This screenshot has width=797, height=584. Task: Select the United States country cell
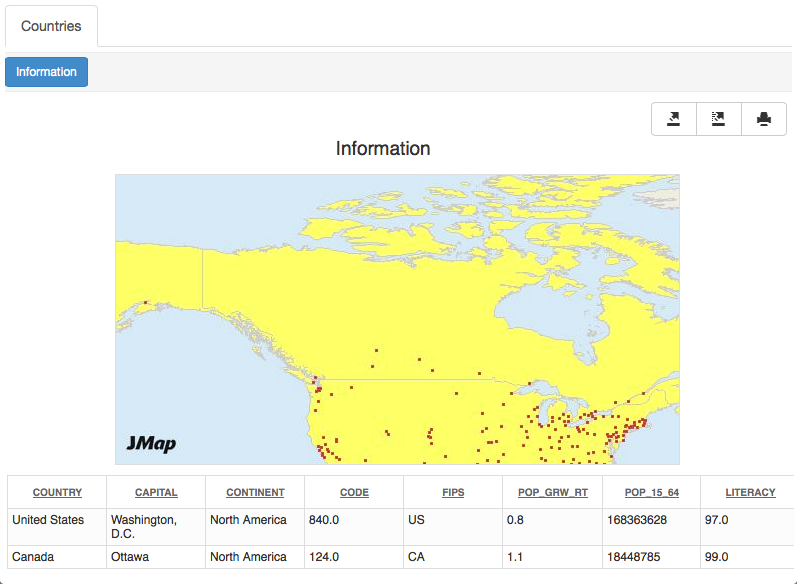tap(48, 520)
